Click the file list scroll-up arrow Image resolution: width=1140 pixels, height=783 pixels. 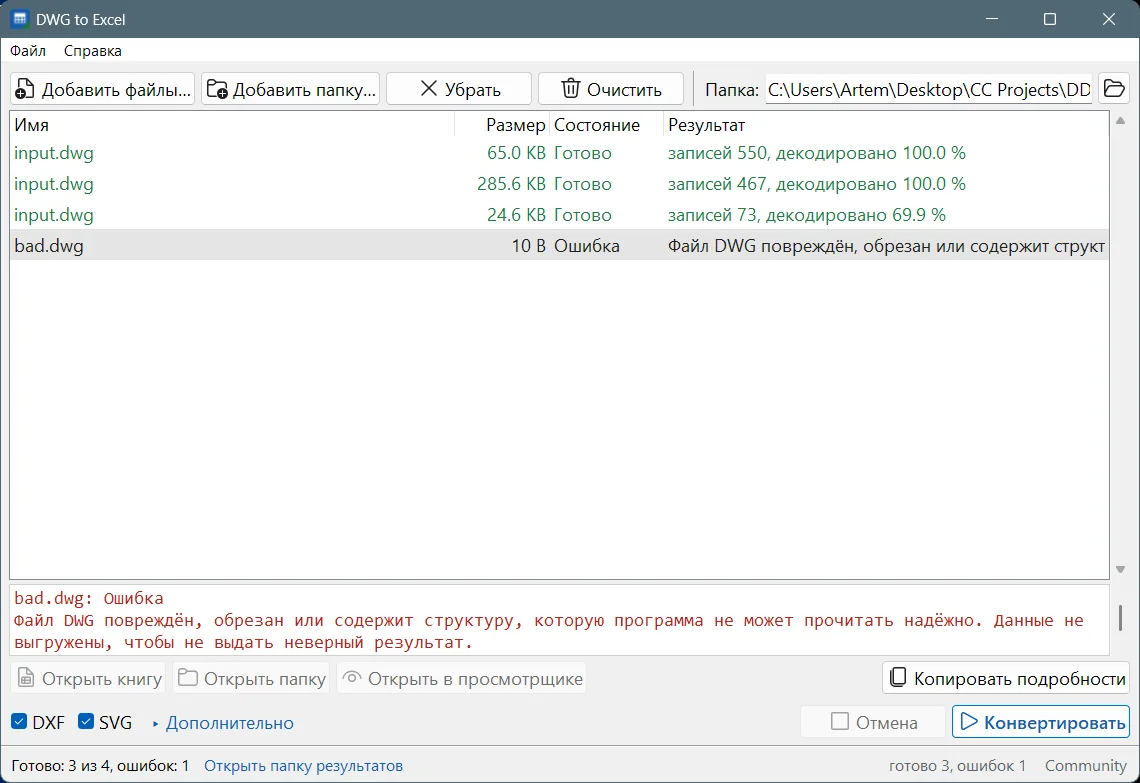coord(1120,121)
